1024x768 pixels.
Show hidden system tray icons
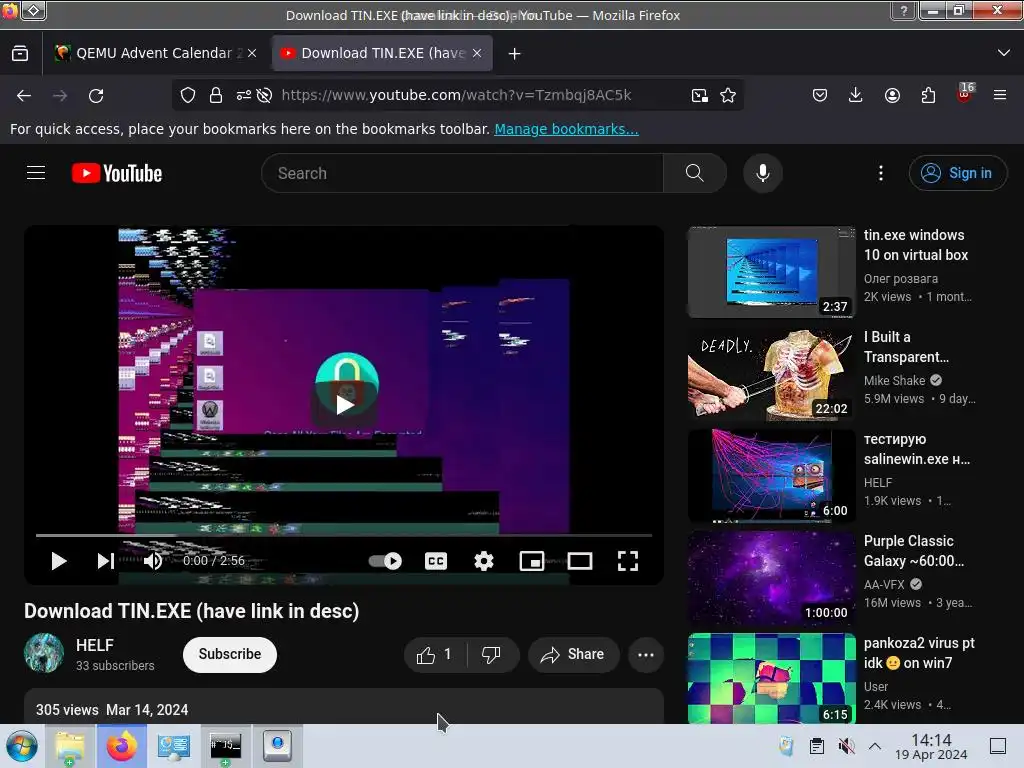875,746
